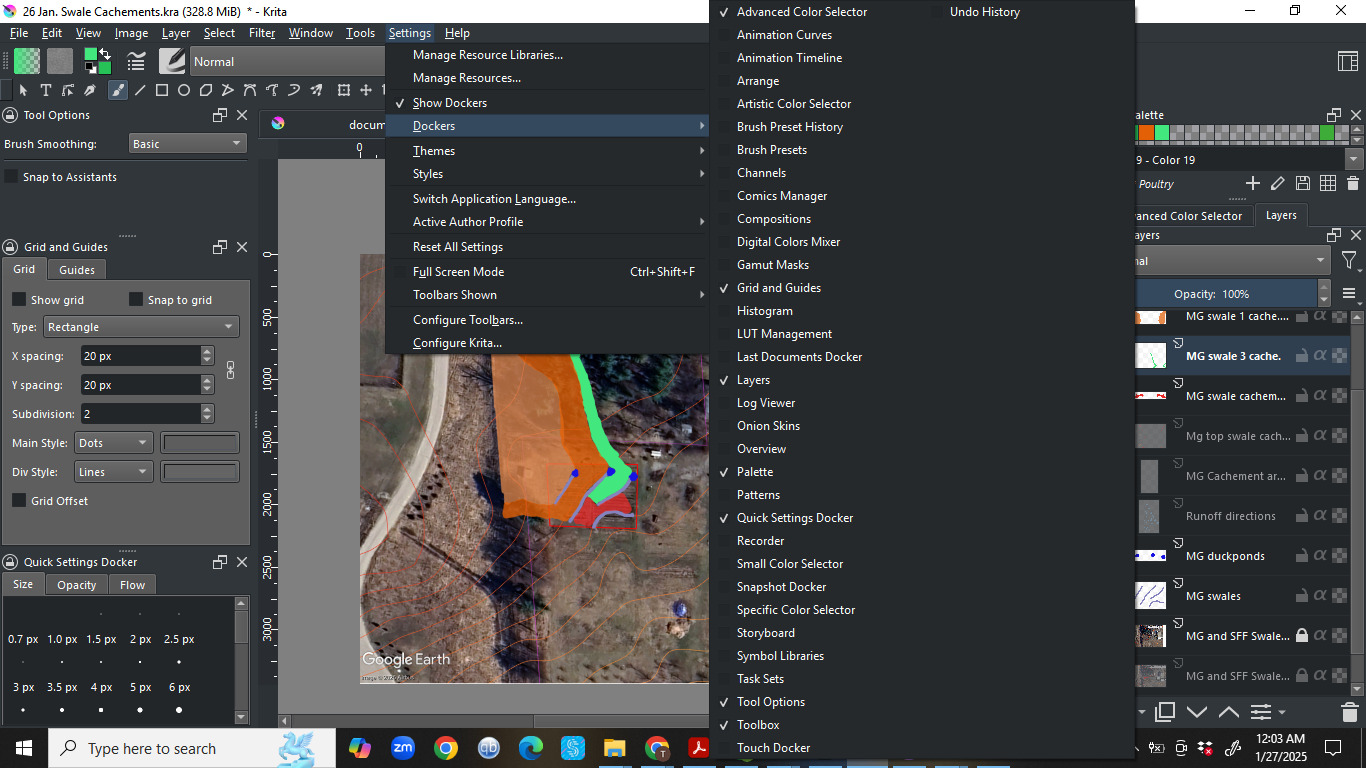This screenshot has width=1366, height=768.
Task: Select the Text tool in the toolbox
Action: click(x=45, y=90)
